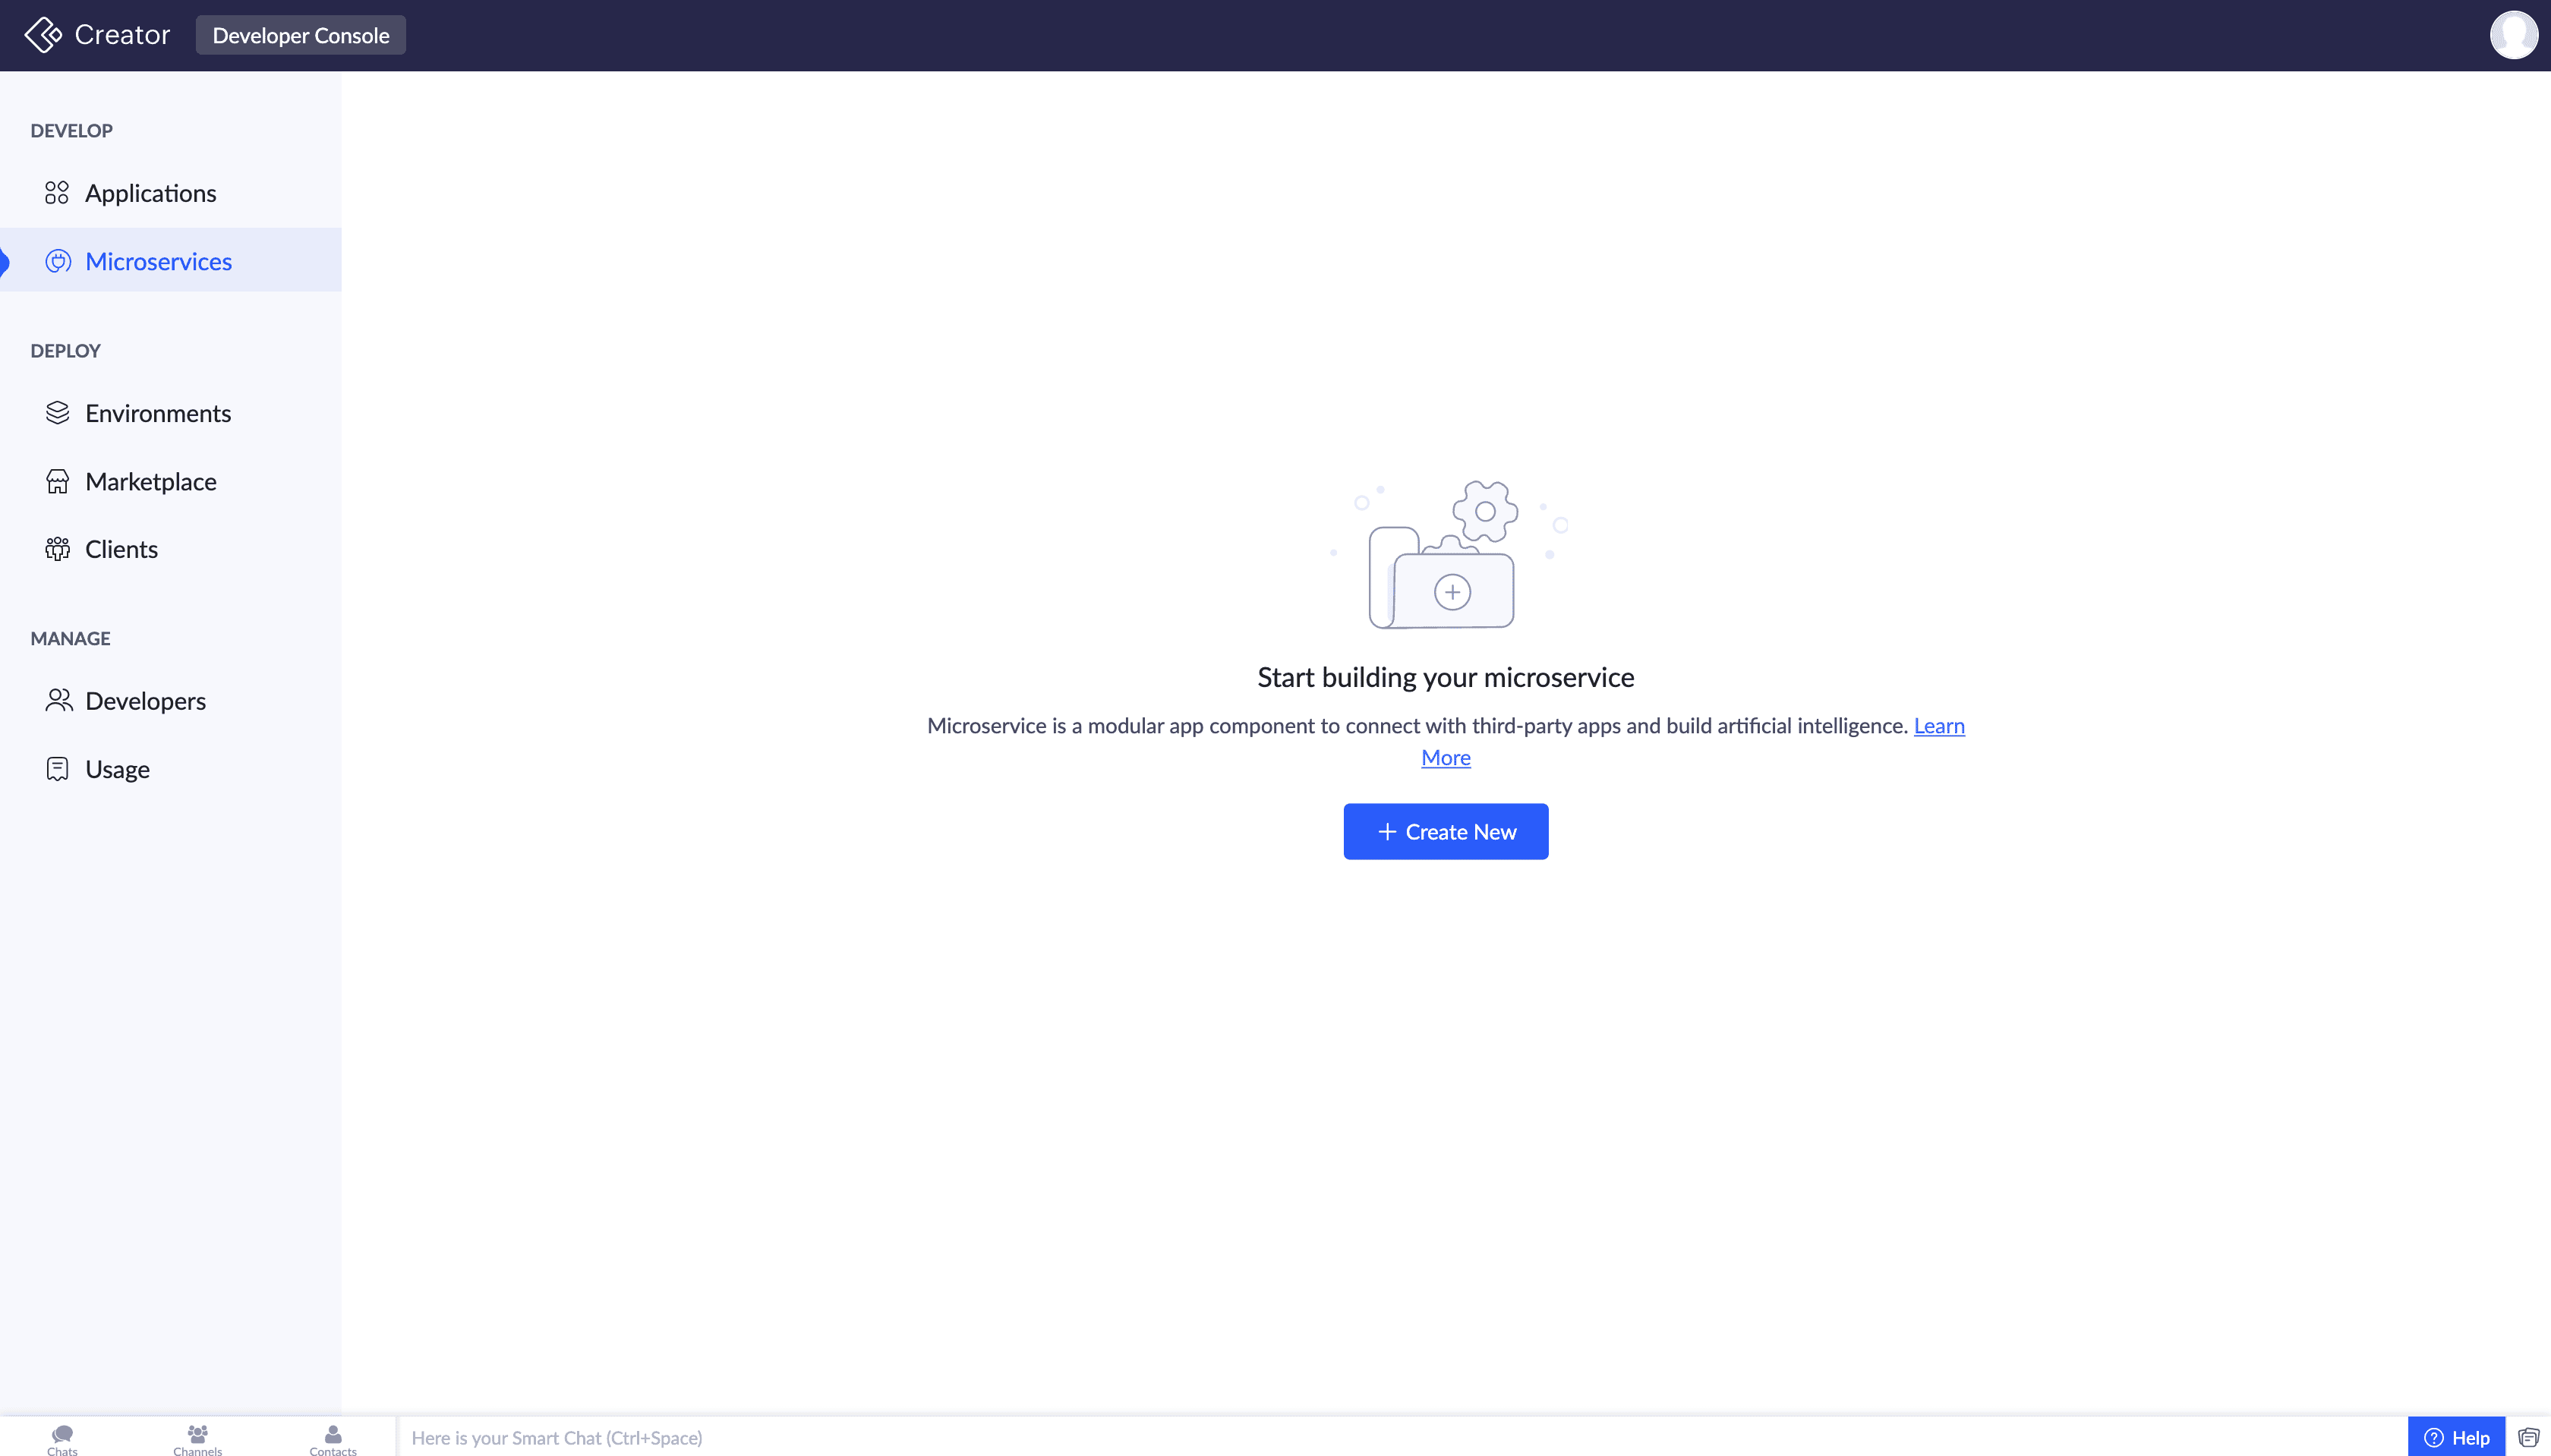Viewport: 2551px width, 1456px height.
Task: Click the Help button
Action: [2456, 1437]
